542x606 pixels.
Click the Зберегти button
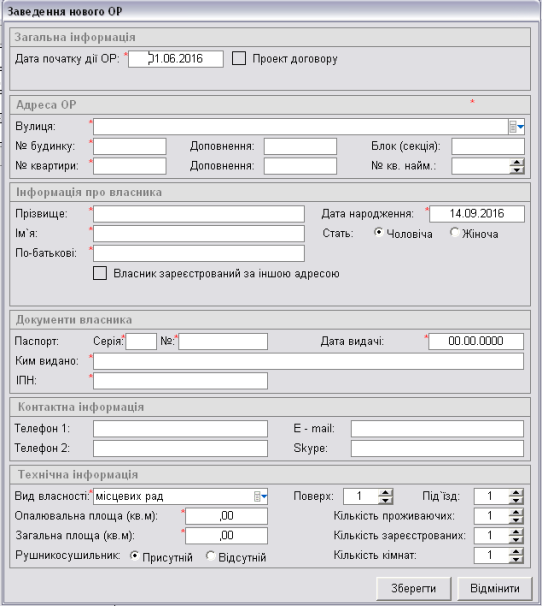click(414, 588)
